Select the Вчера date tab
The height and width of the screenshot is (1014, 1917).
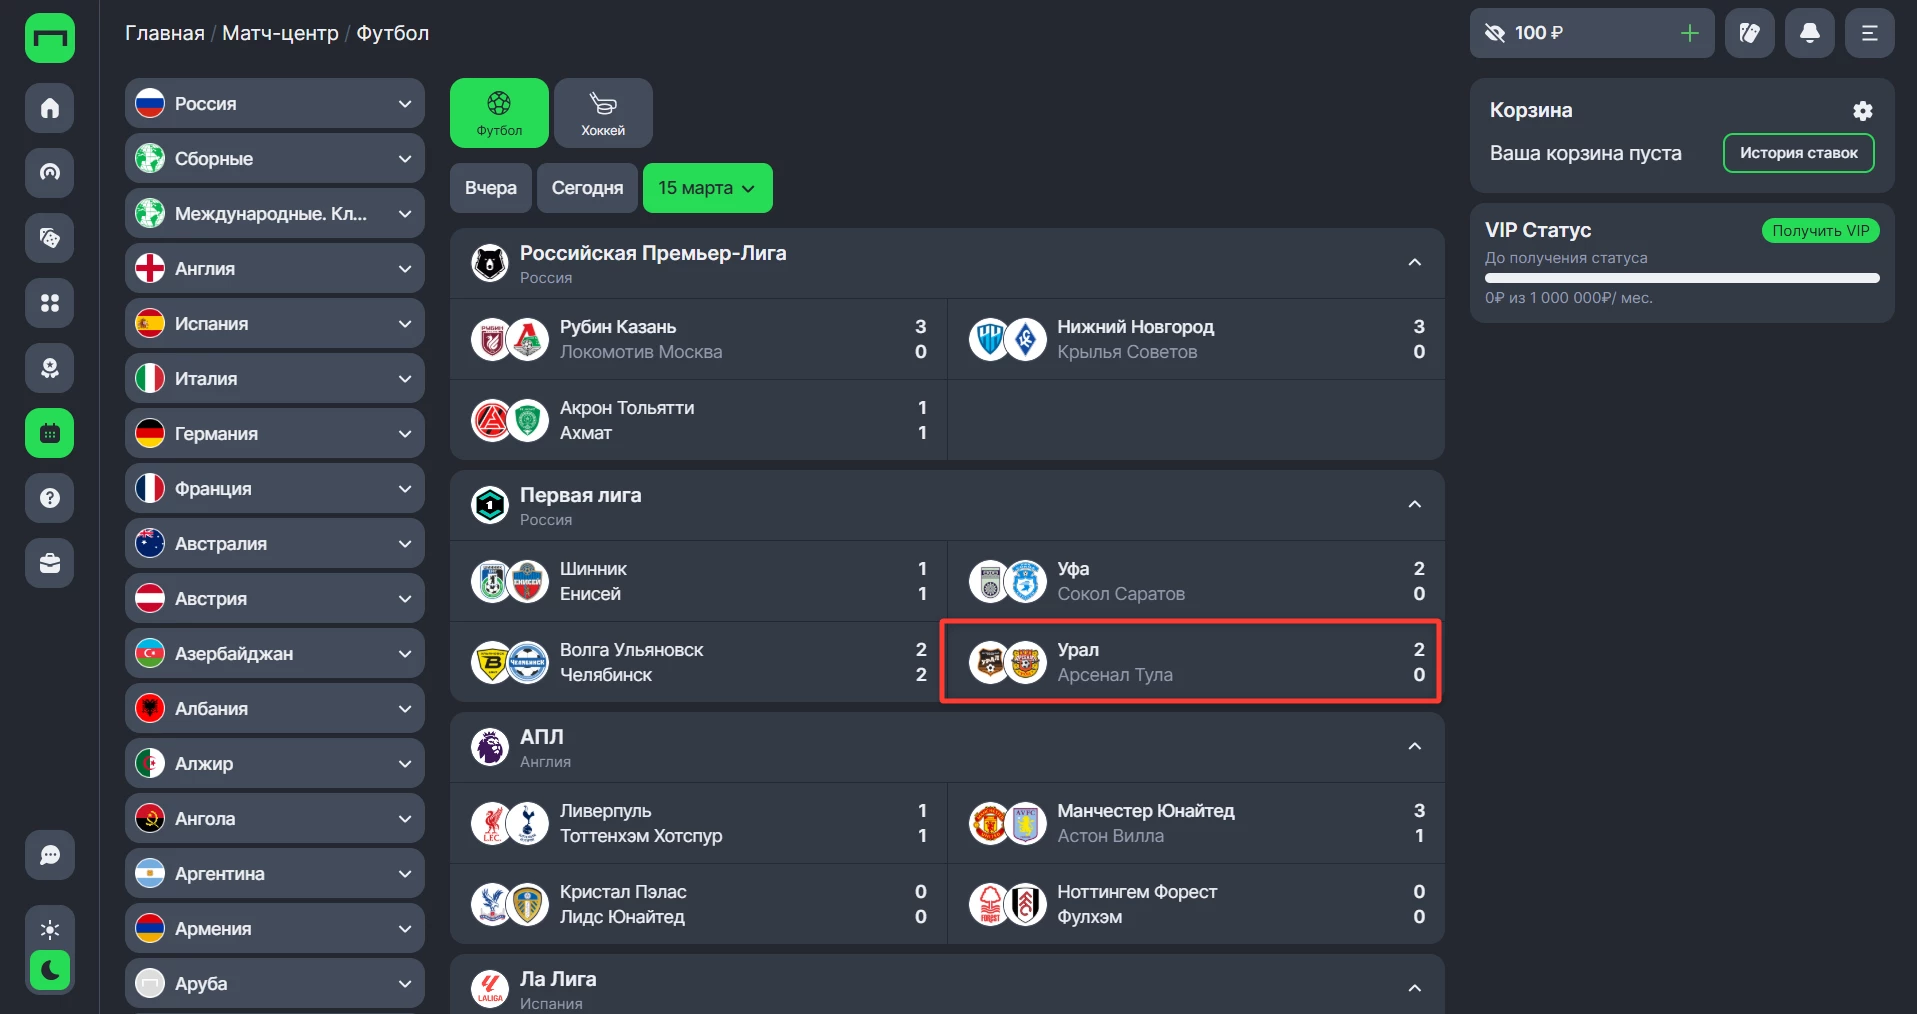pos(490,188)
